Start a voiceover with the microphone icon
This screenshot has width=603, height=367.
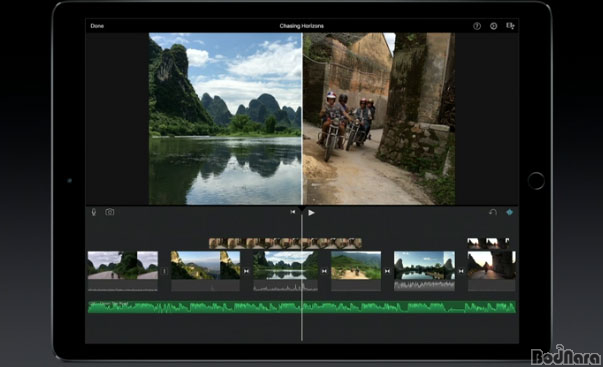click(x=93, y=212)
